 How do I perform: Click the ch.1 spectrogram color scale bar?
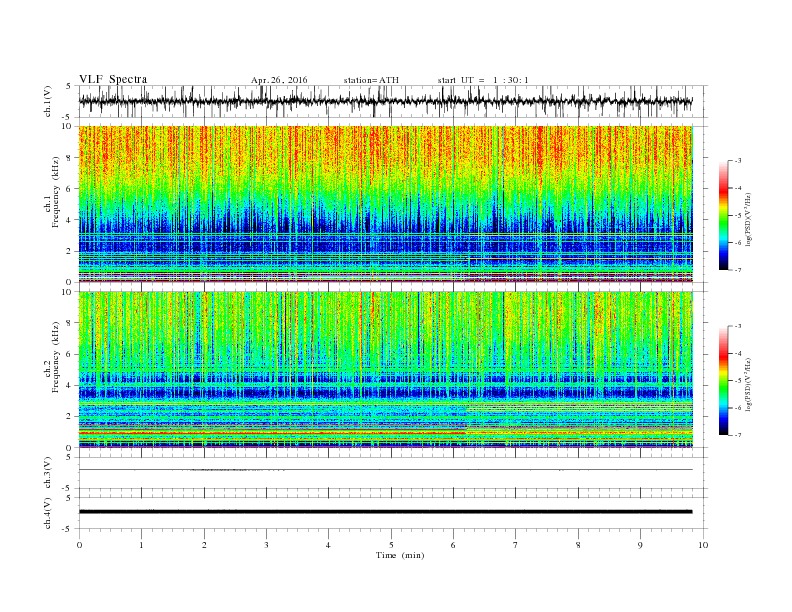point(723,215)
